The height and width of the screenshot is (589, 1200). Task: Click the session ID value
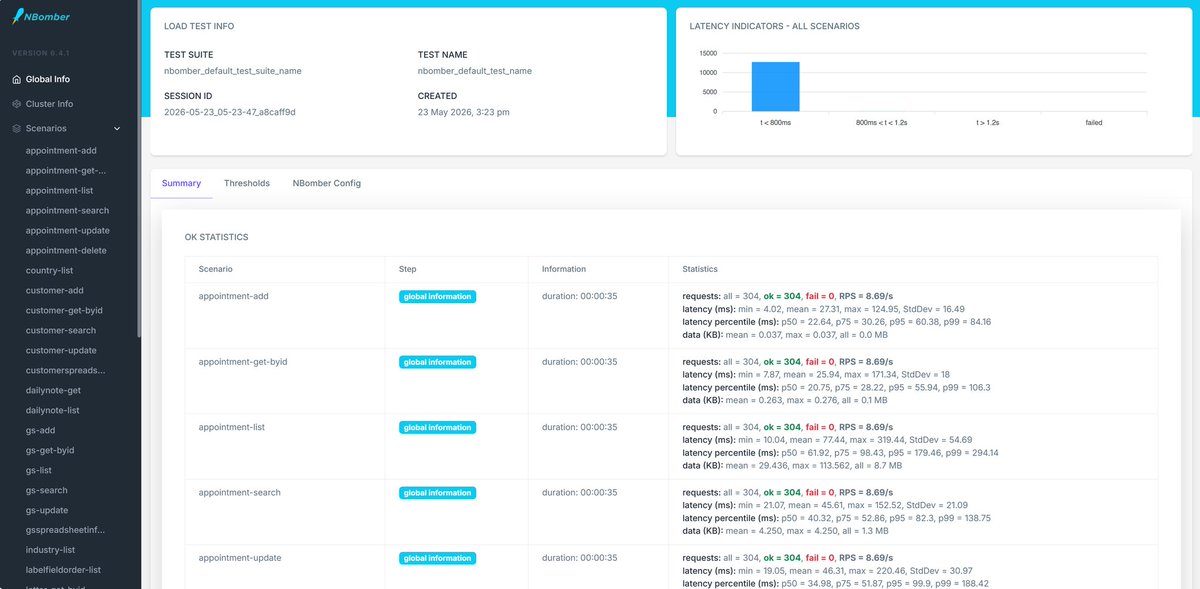(230, 112)
